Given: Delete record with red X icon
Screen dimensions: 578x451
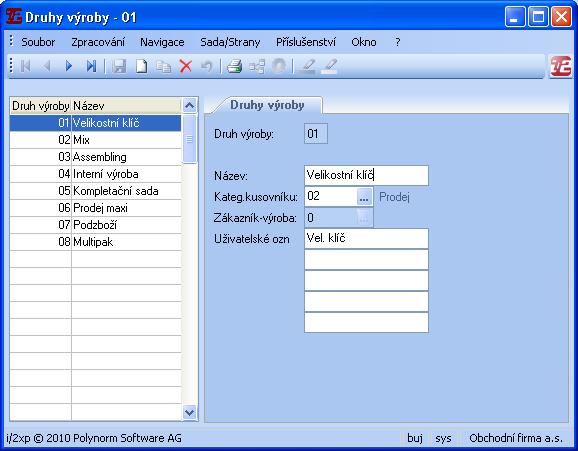Looking at the screenshot, I should coord(186,67).
